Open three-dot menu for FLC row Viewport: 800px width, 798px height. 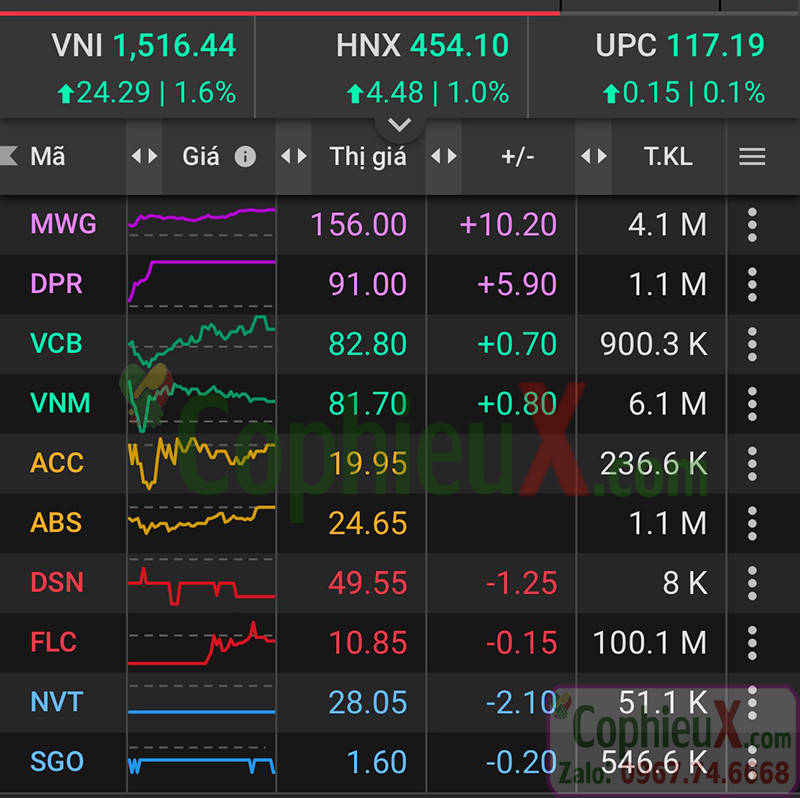[x=752, y=642]
